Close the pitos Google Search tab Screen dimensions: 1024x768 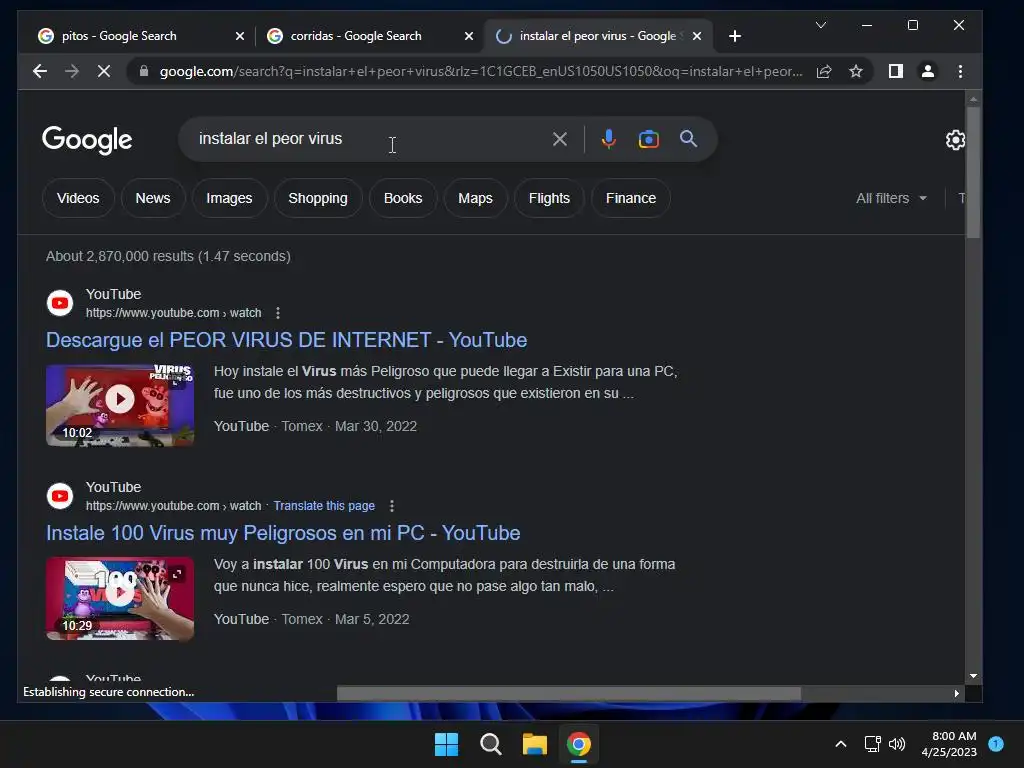pyautogui.click(x=240, y=36)
